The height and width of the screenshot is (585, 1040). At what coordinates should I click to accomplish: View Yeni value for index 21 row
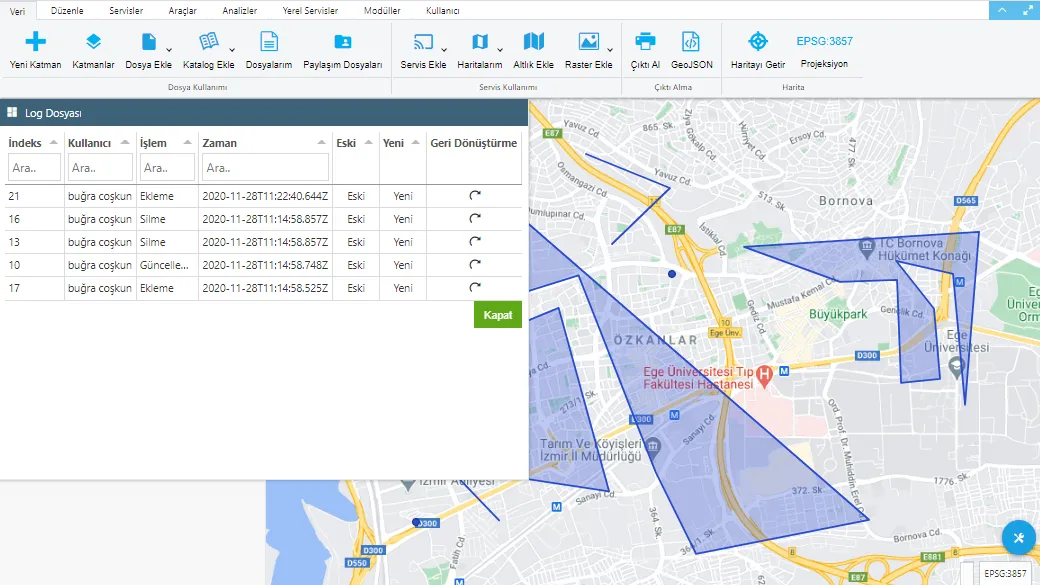click(x=403, y=196)
